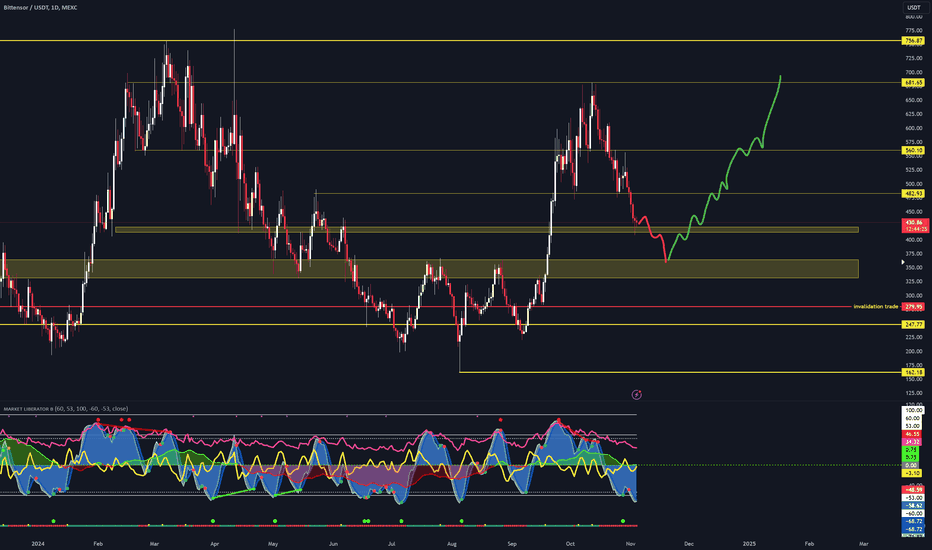Click the 650.00 tick on price axis

tap(914, 100)
